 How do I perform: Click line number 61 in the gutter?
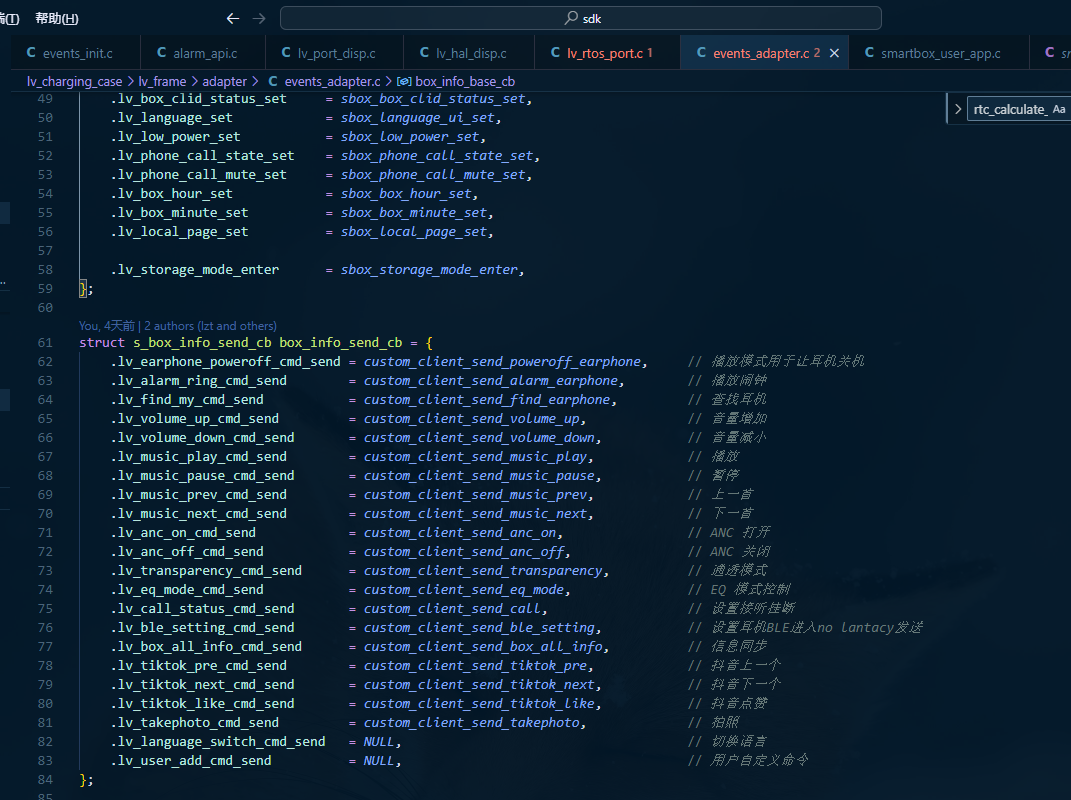click(x=45, y=343)
